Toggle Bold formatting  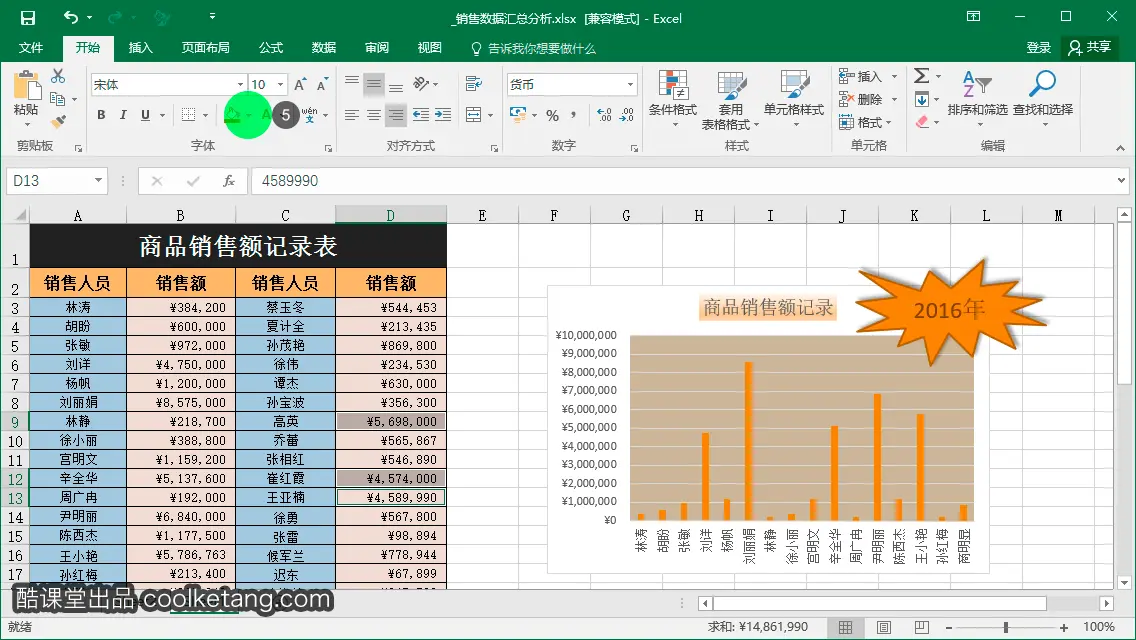click(x=101, y=115)
